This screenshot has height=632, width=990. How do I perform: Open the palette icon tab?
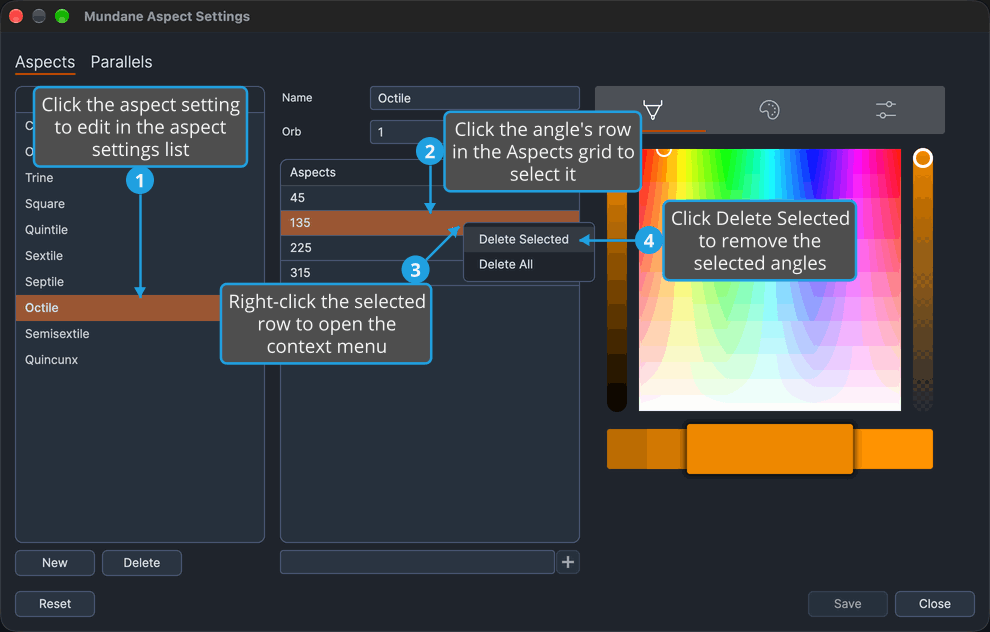(769, 110)
